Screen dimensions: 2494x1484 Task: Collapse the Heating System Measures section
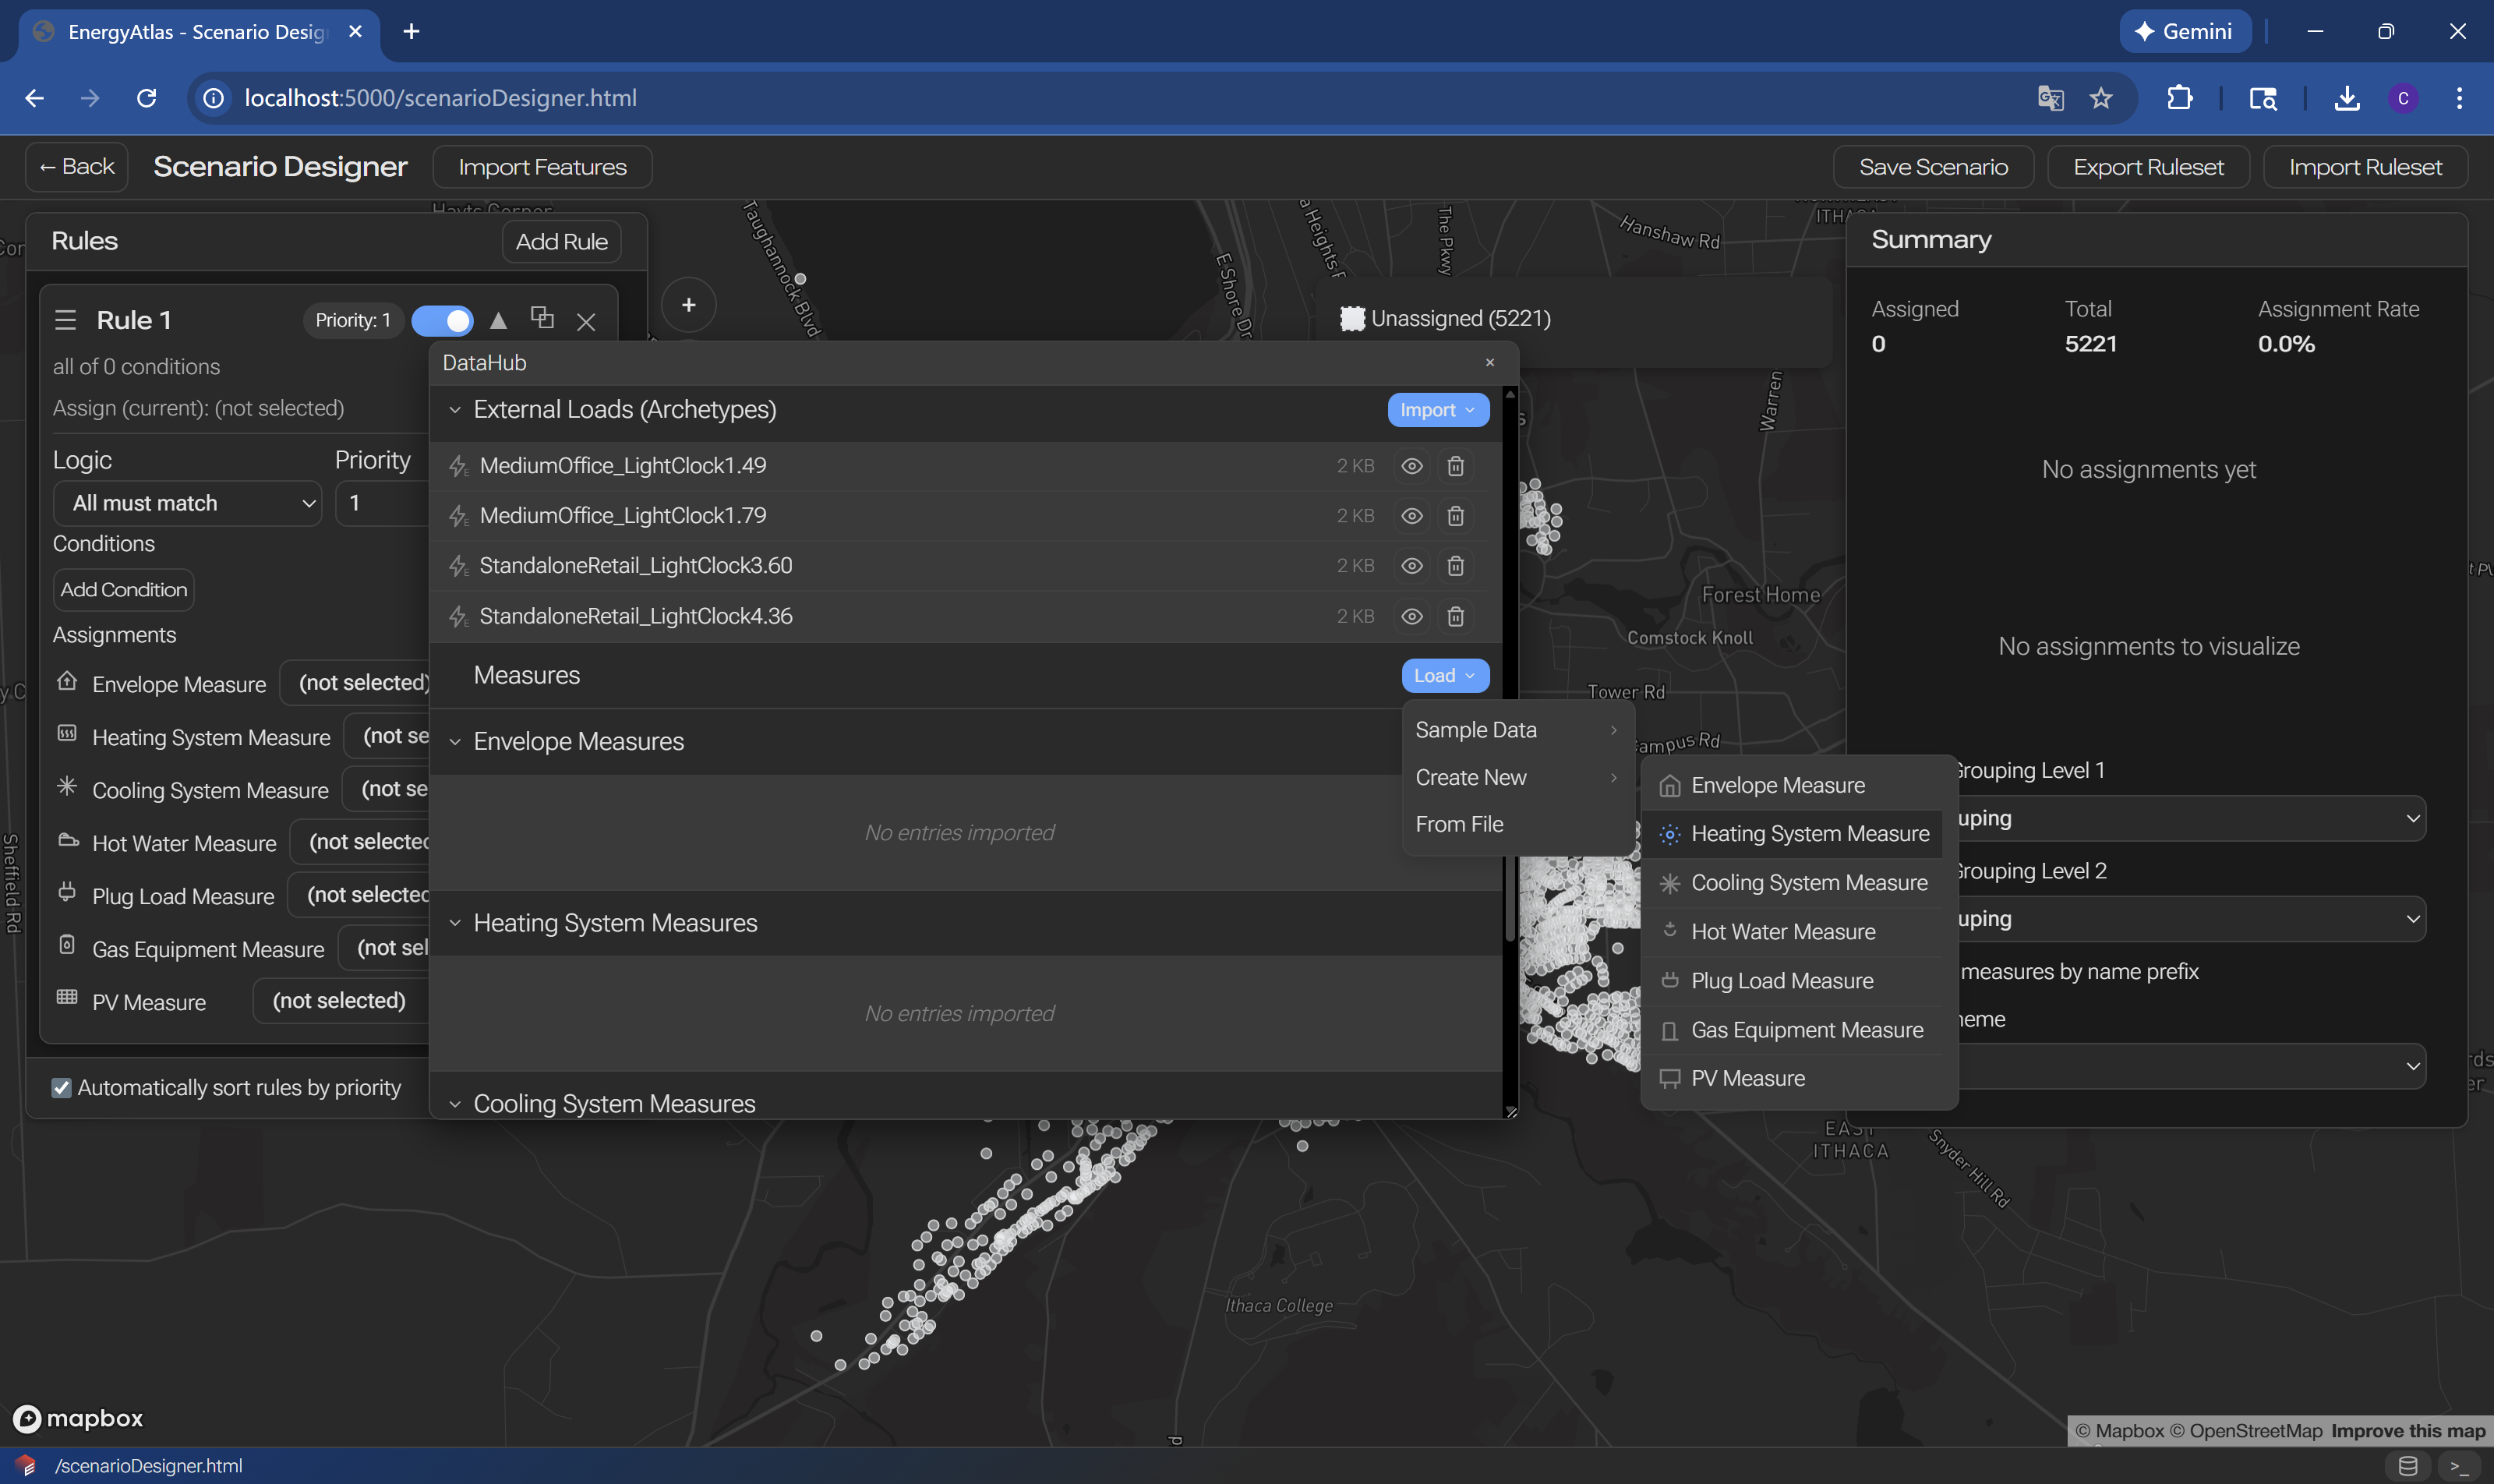click(455, 923)
